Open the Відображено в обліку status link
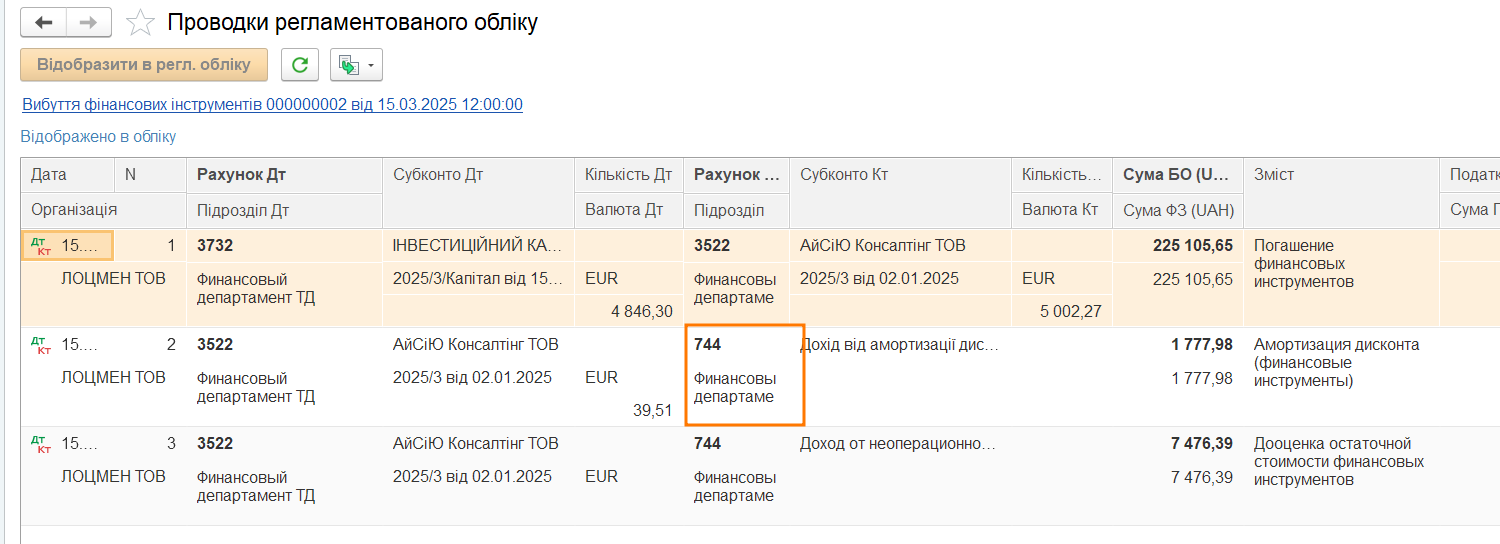Image resolution: width=1500 pixels, height=544 pixels. tap(98, 137)
